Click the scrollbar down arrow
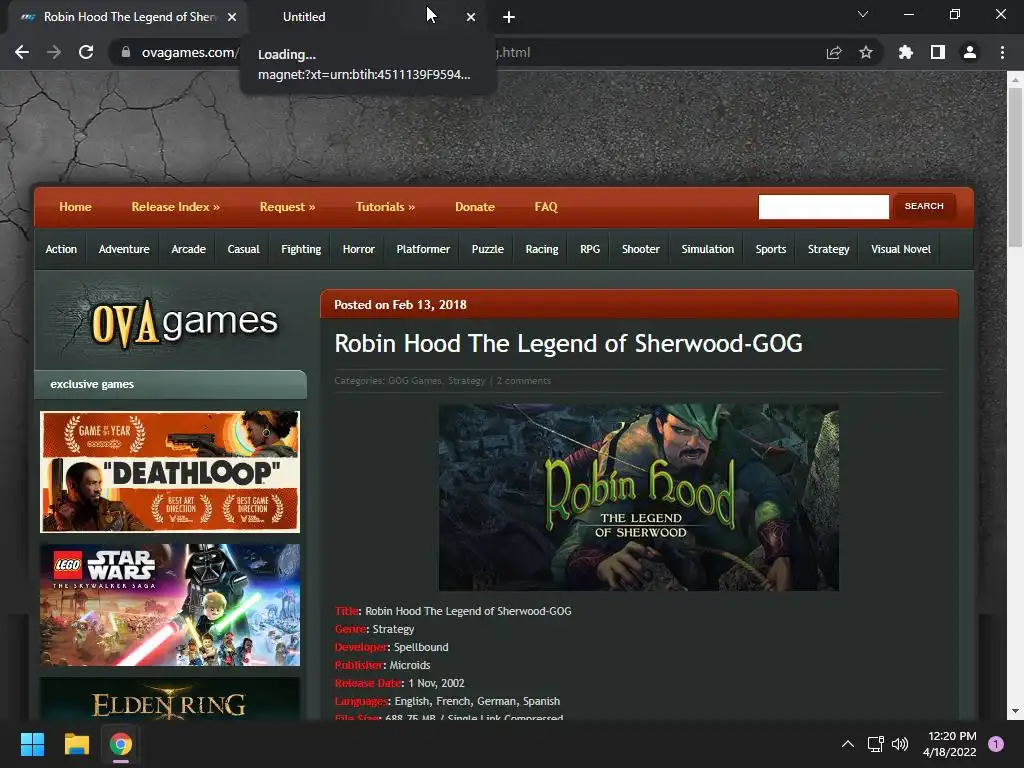The width and height of the screenshot is (1024, 768). point(1014,711)
